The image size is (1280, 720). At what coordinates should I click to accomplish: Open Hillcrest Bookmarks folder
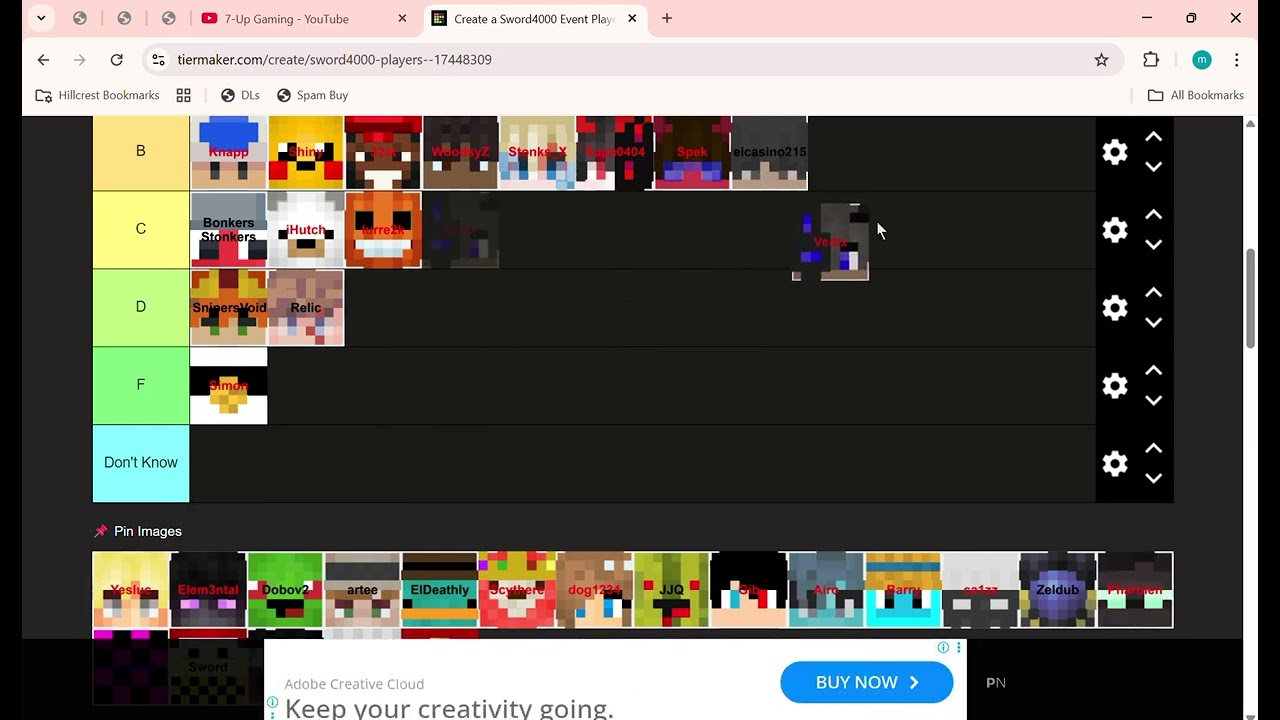97,95
